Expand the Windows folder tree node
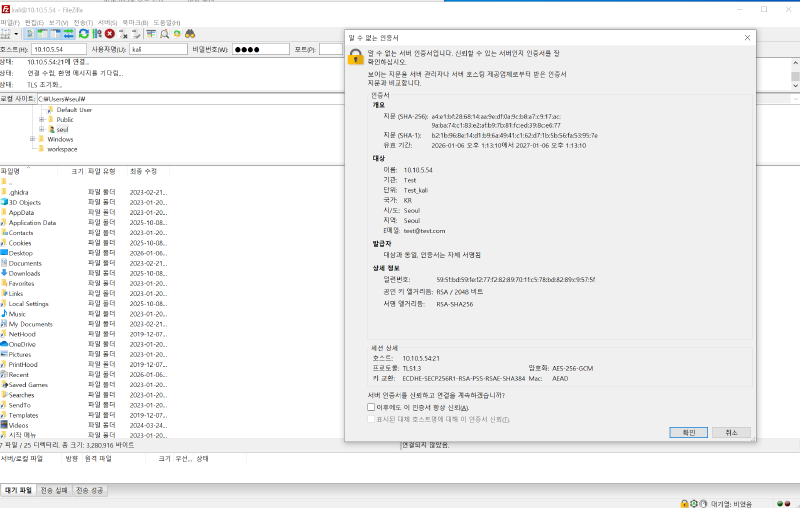The width and height of the screenshot is (800, 508). pyautogui.click(x=31, y=139)
